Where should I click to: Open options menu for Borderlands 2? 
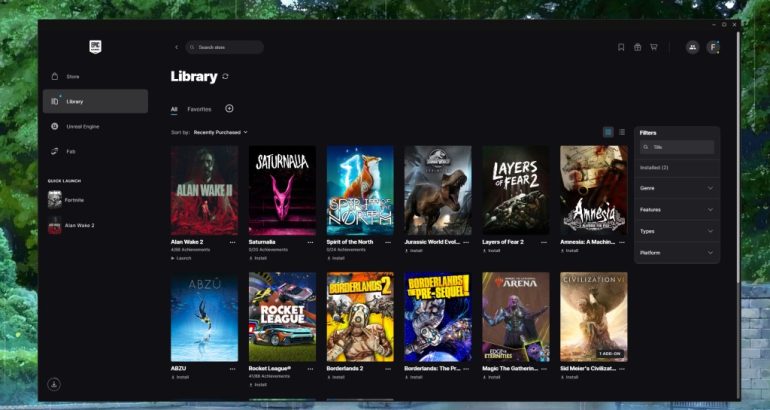coord(388,369)
